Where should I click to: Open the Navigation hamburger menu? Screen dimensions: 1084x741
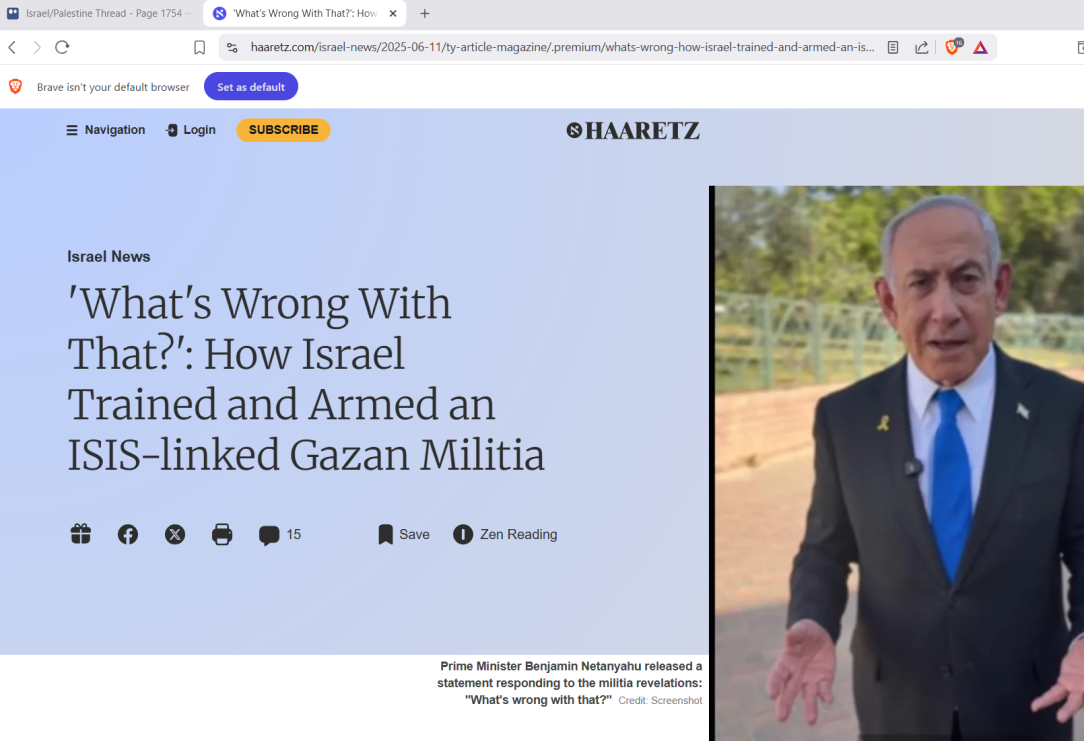[x=106, y=130]
